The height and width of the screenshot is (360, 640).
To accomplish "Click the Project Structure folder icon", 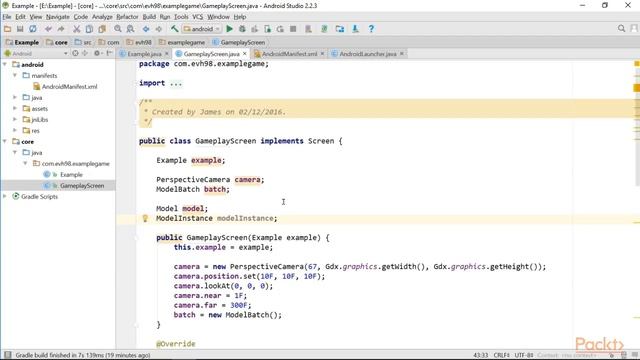I will pos(340,29).
